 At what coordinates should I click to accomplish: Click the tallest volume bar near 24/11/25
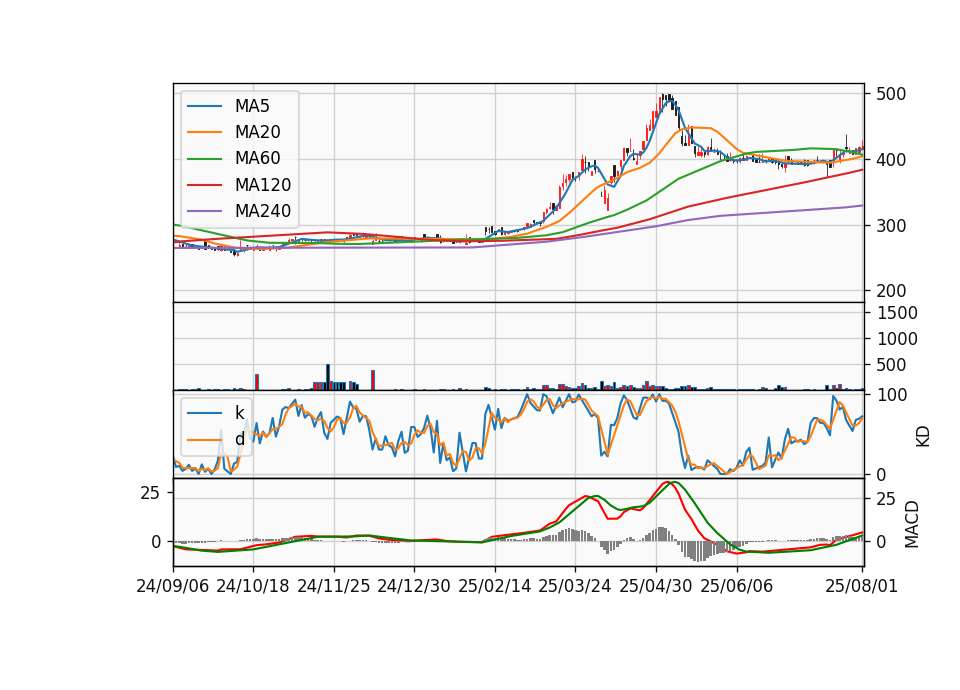pos(328,377)
